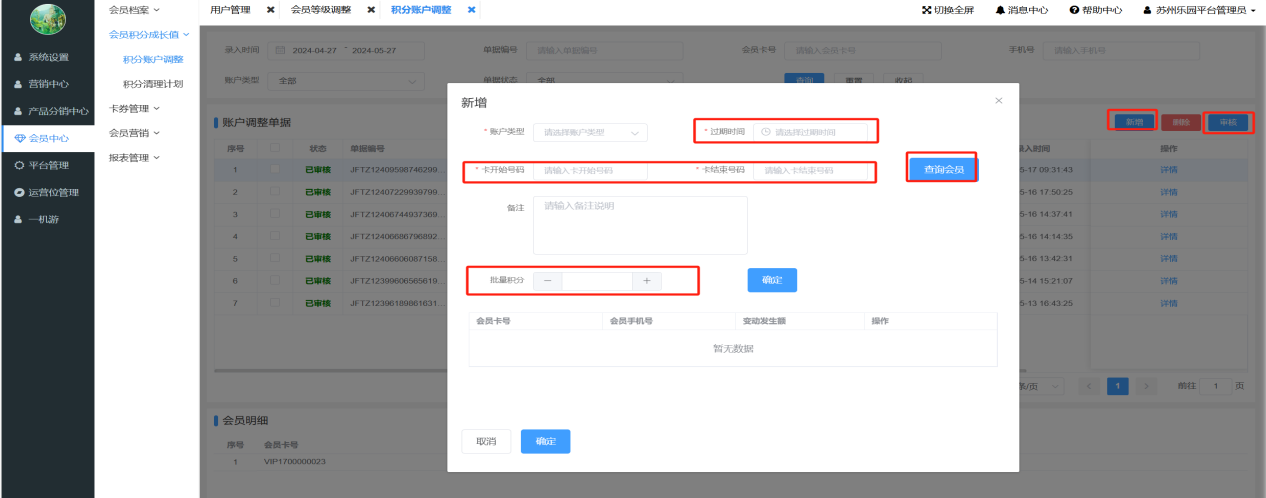Increase 批量积分 with plus button

(x=646, y=281)
